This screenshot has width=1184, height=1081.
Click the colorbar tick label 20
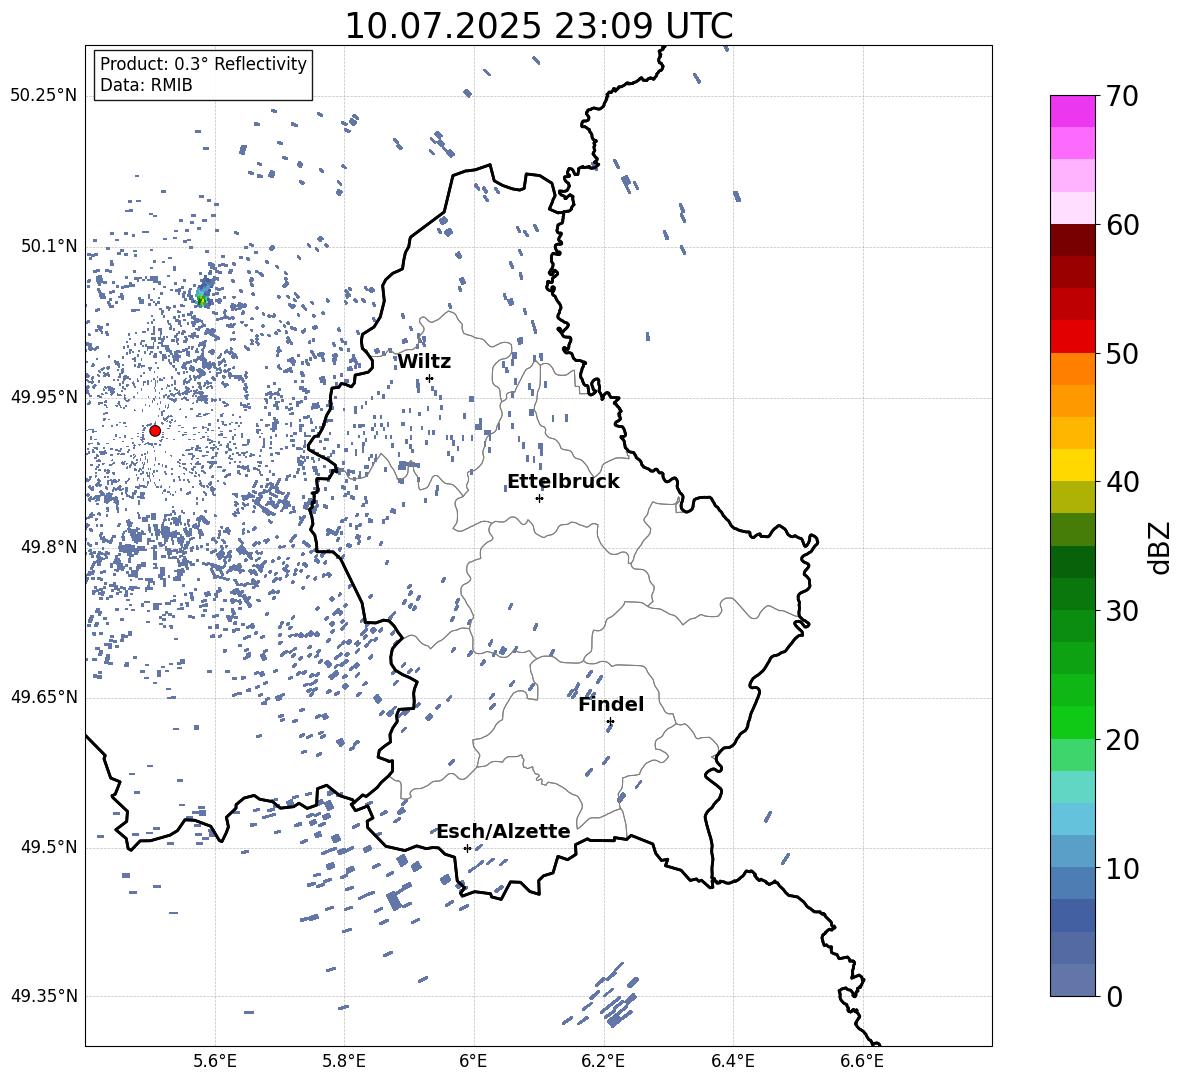[x=1122, y=740]
